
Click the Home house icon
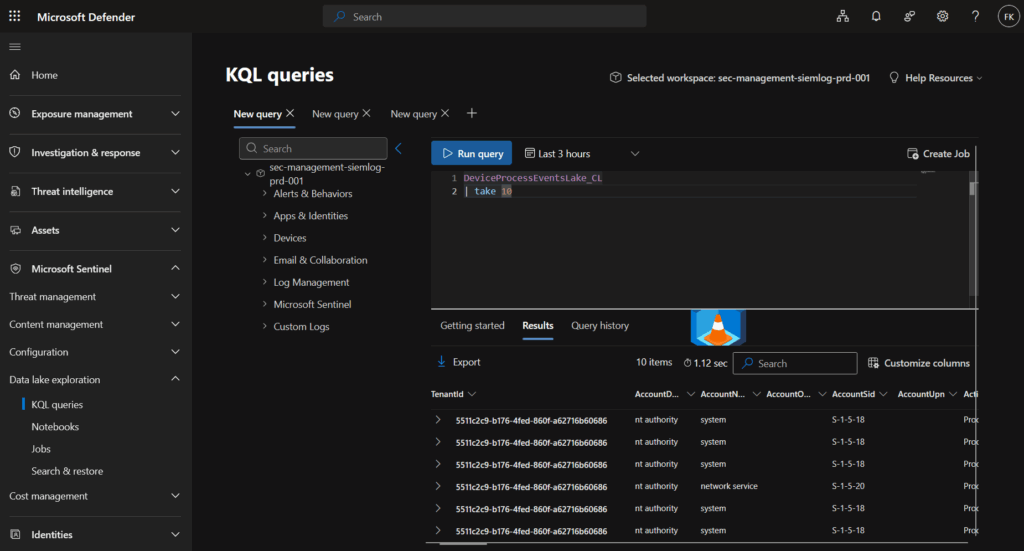[x=15, y=74]
